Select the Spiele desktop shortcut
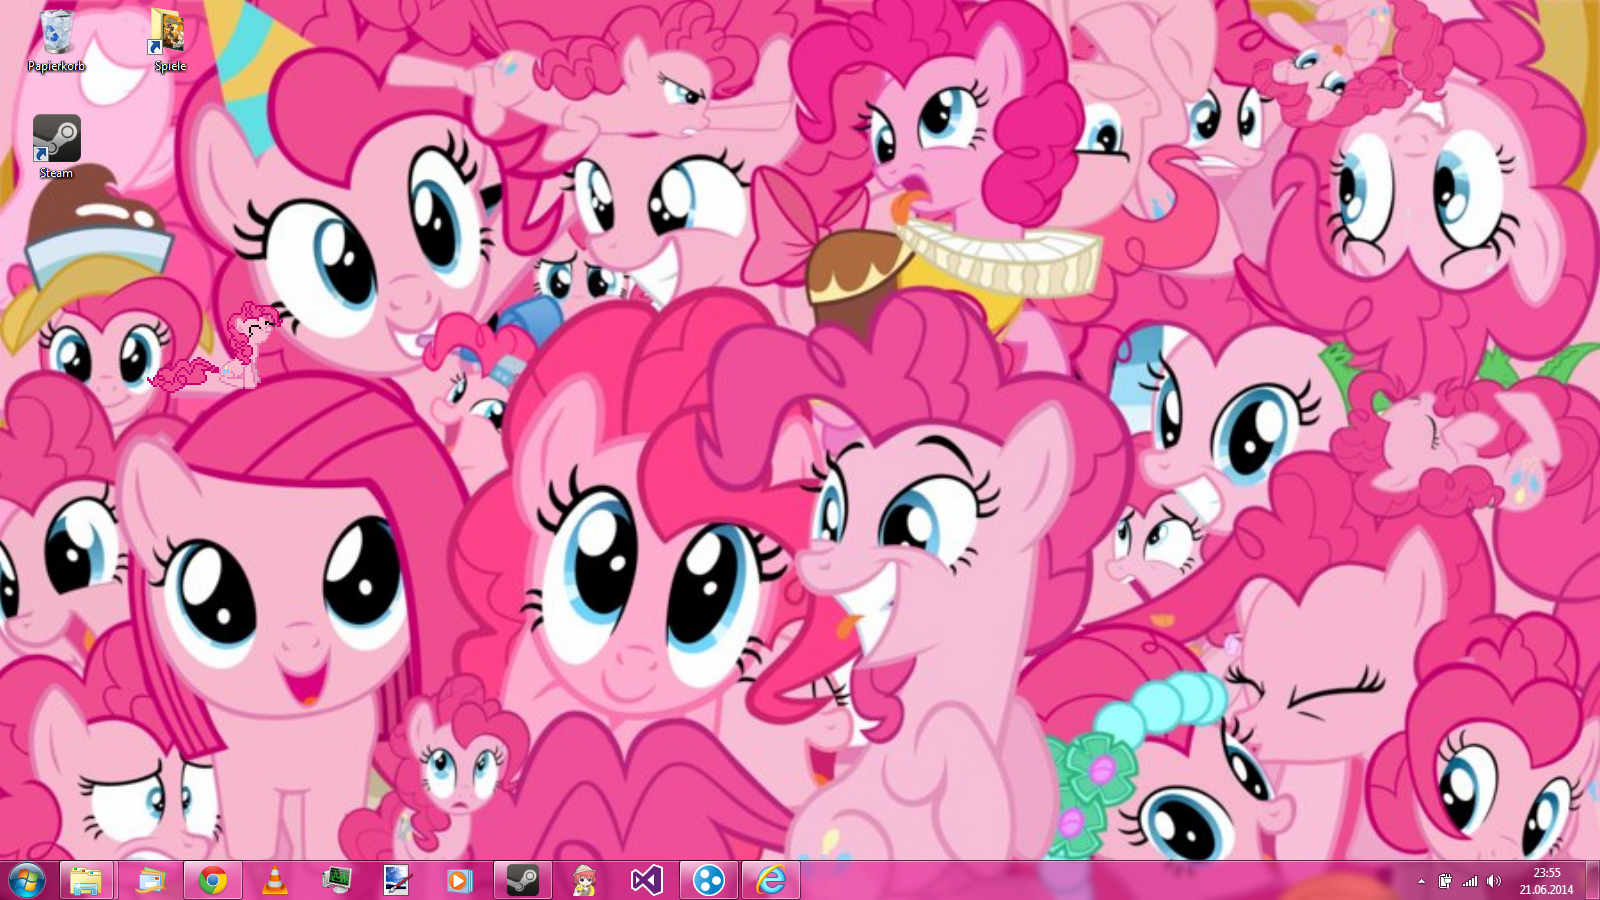 (x=169, y=41)
